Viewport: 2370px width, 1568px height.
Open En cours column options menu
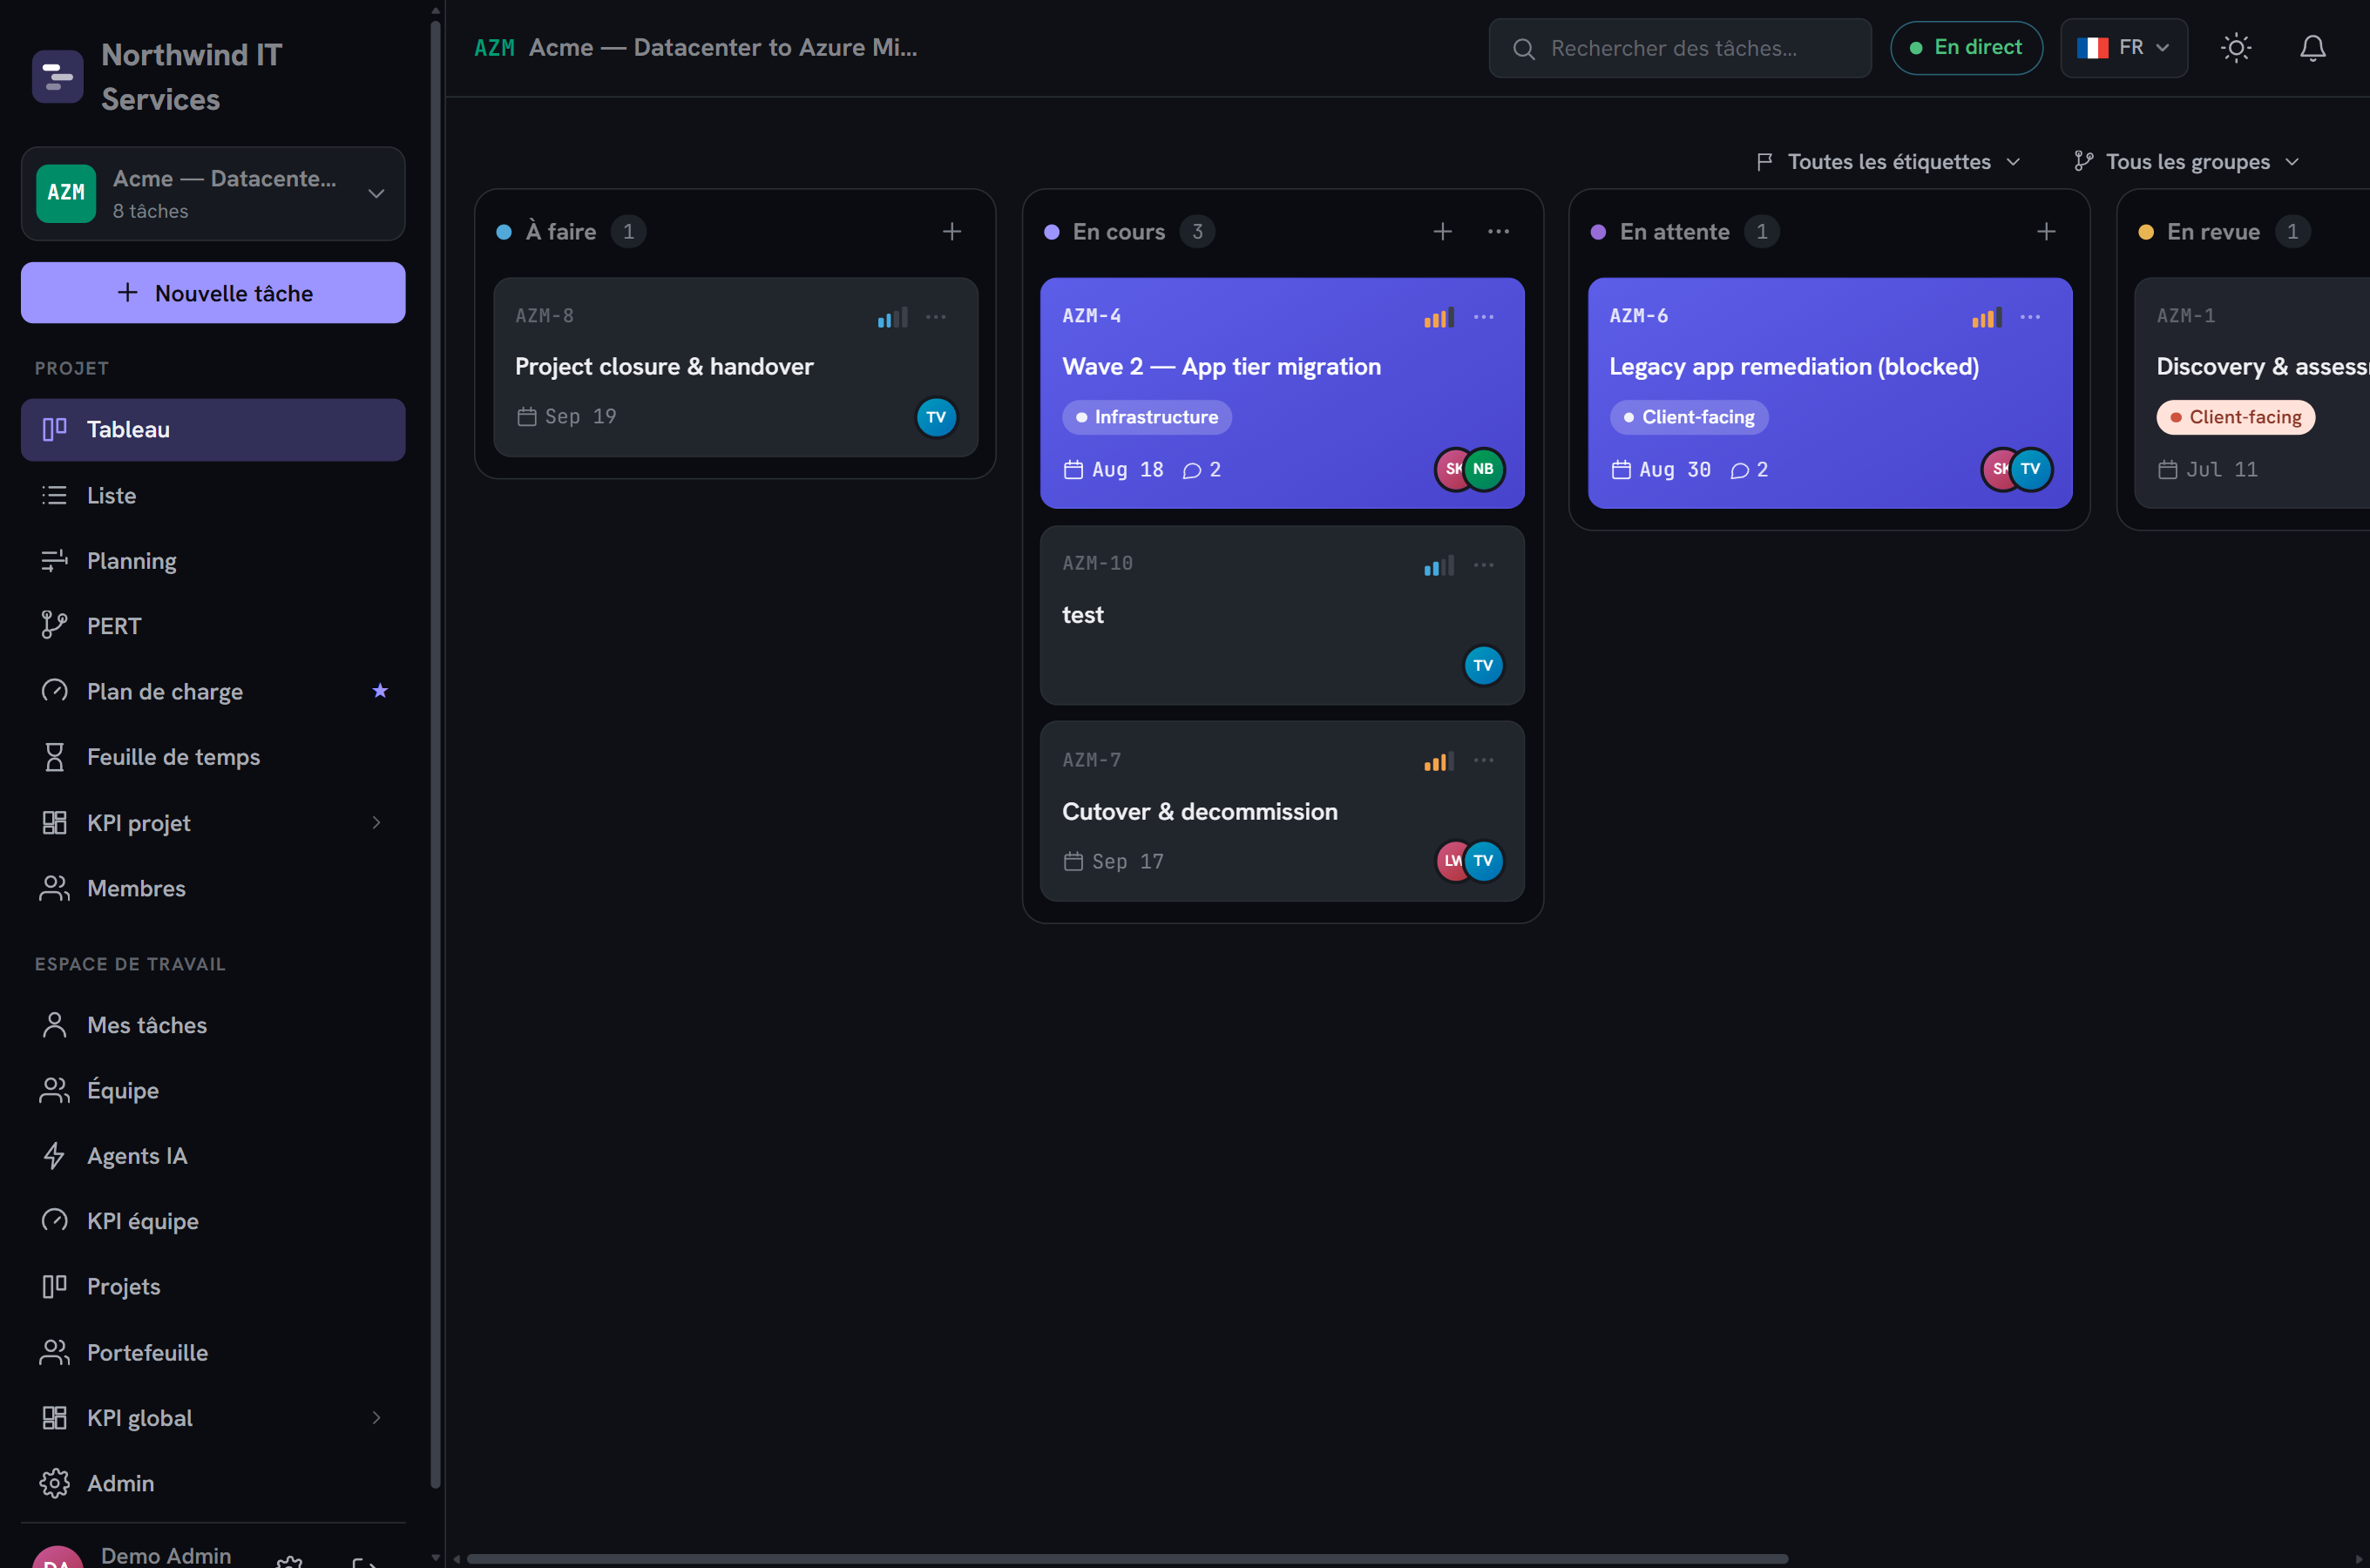click(x=1498, y=232)
